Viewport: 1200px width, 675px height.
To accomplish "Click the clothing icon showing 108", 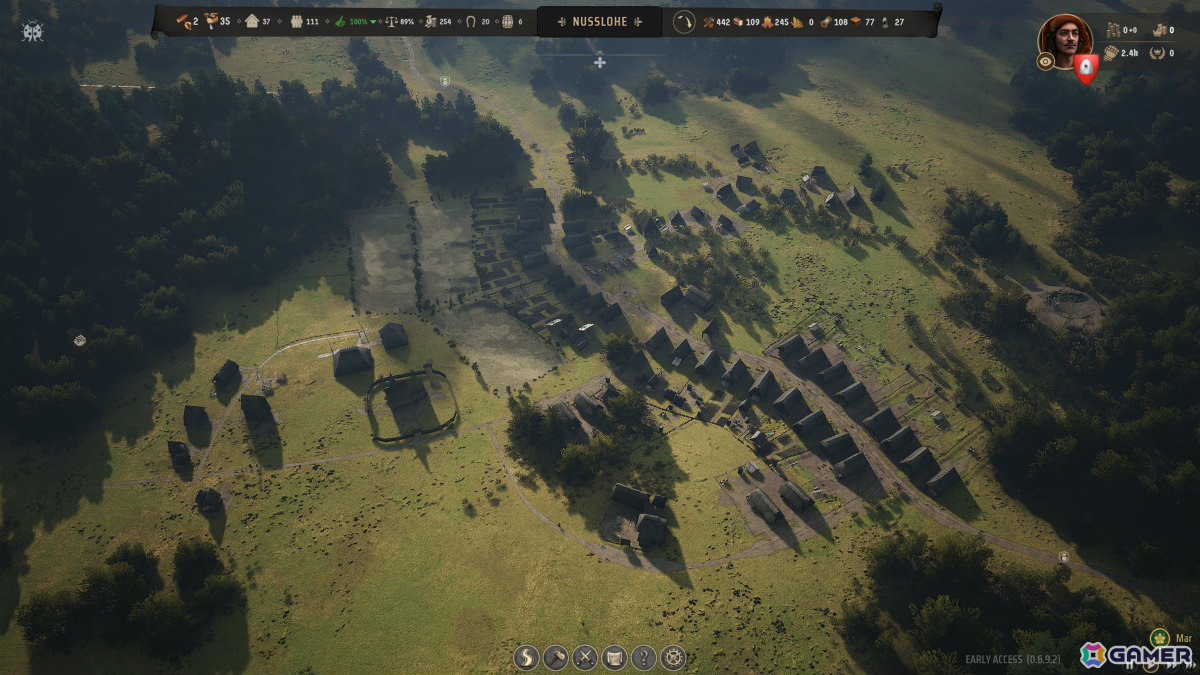I will click(x=825, y=22).
